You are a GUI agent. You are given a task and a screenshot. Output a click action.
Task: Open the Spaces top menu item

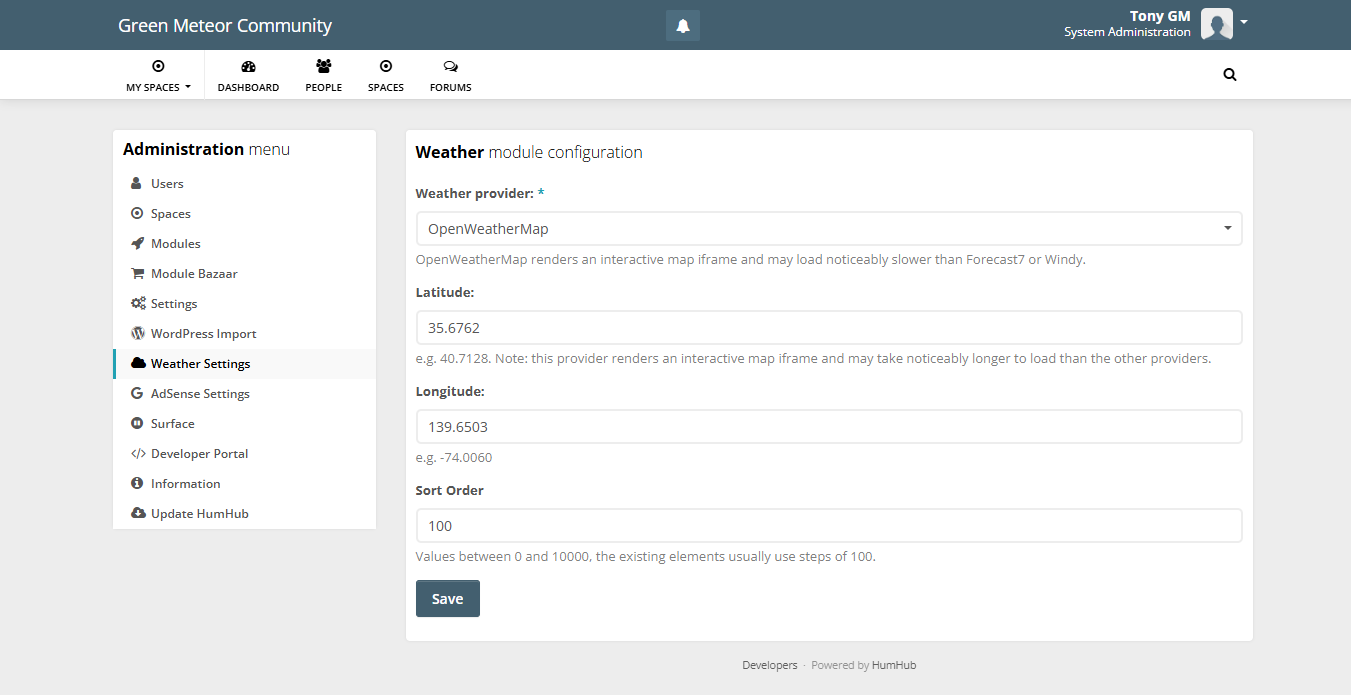click(386, 75)
